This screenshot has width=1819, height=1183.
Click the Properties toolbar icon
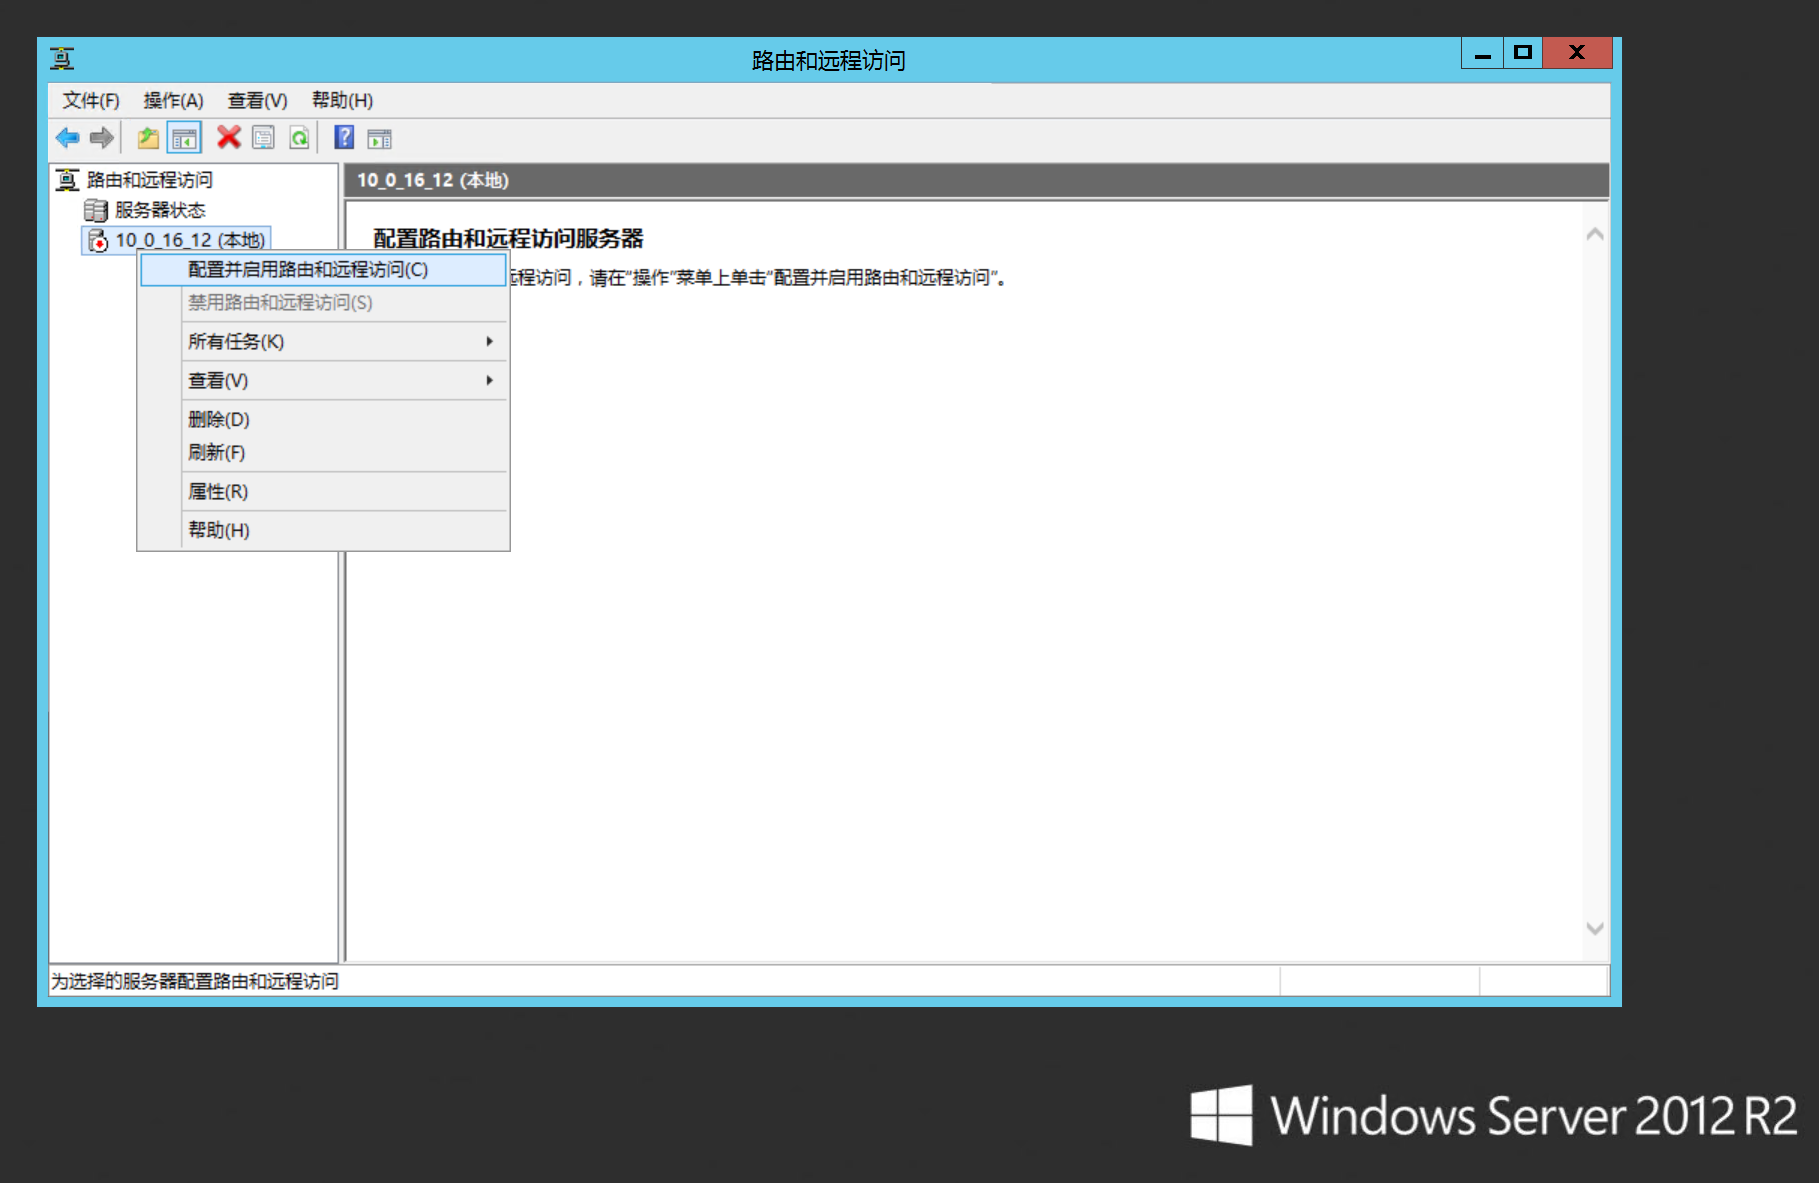coord(263,138)
